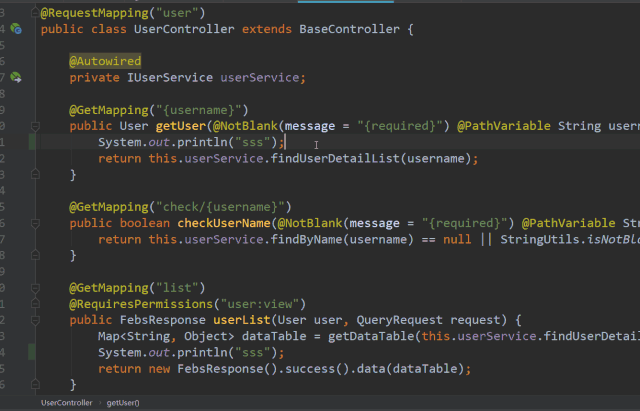Image resolution: width=640 pixels, height=411 pixels.
Task: Click the "check/{username}" mapping string
Action: tap(220, 207)
